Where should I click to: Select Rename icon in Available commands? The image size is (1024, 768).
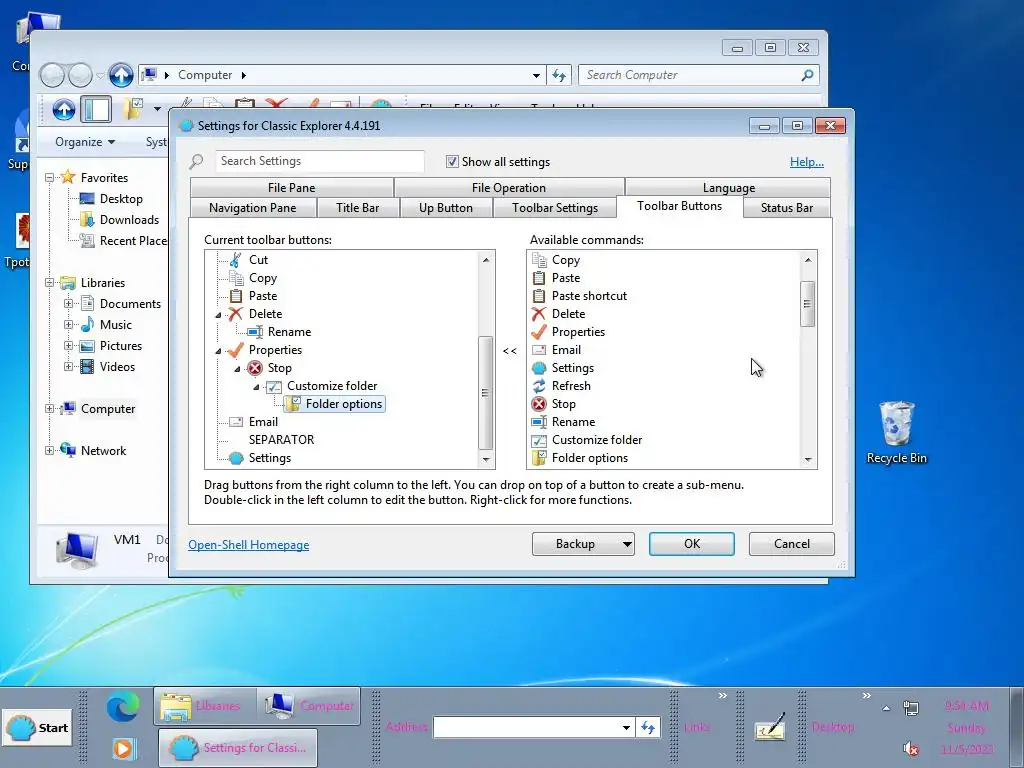click(539, 422)
